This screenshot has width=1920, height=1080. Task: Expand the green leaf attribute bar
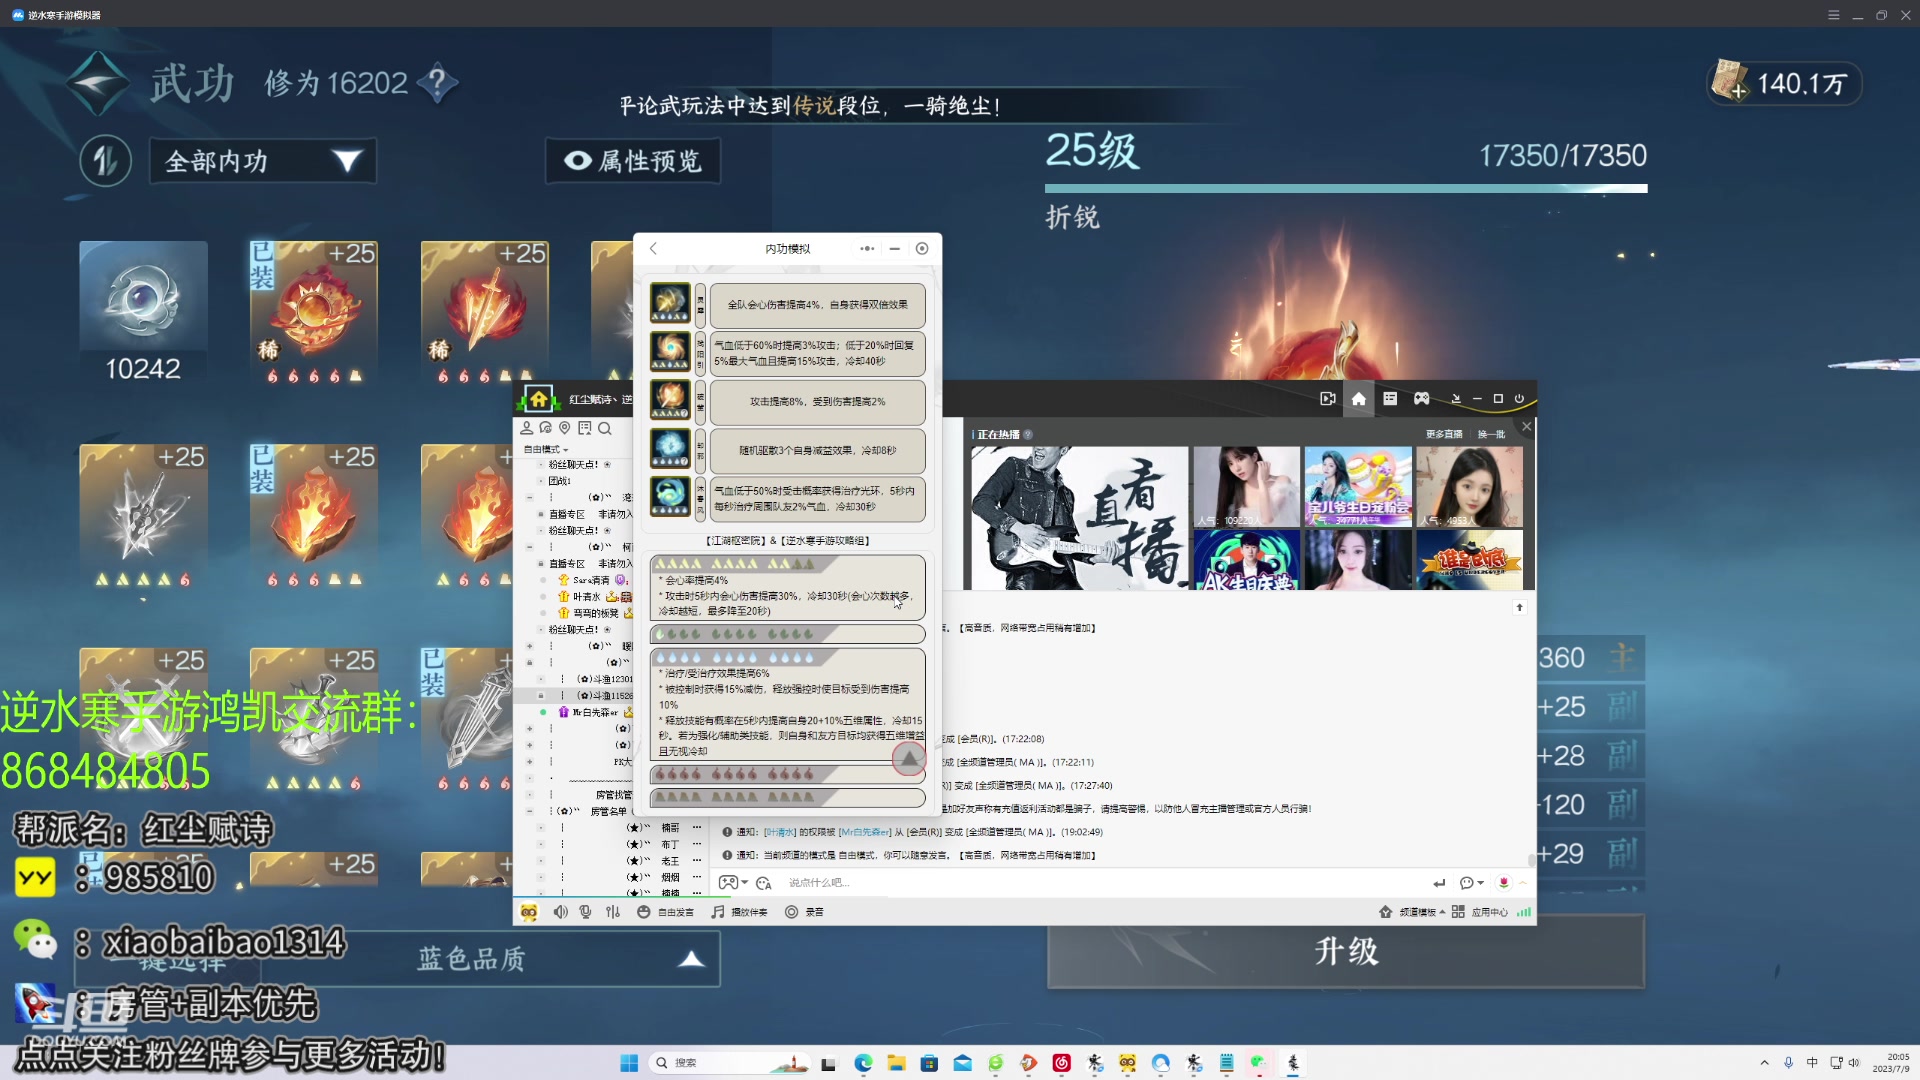(787, 634)
